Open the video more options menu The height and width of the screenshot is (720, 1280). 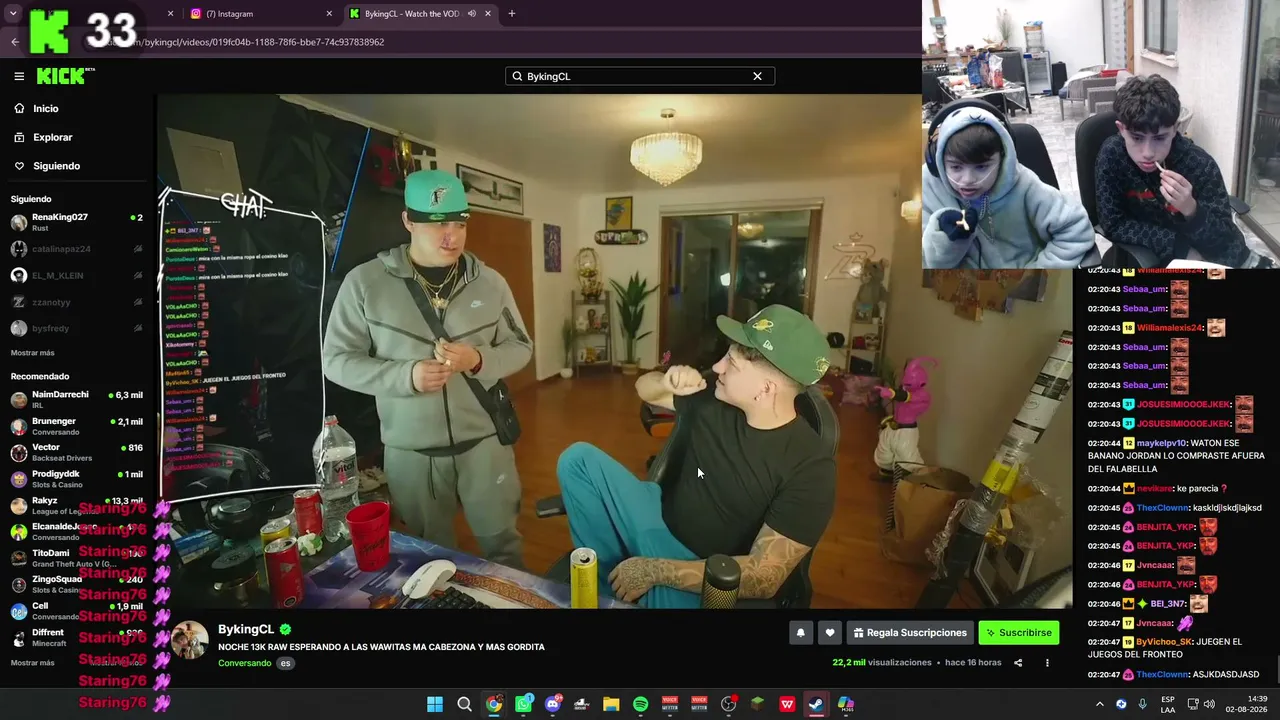coord(1047,662)
